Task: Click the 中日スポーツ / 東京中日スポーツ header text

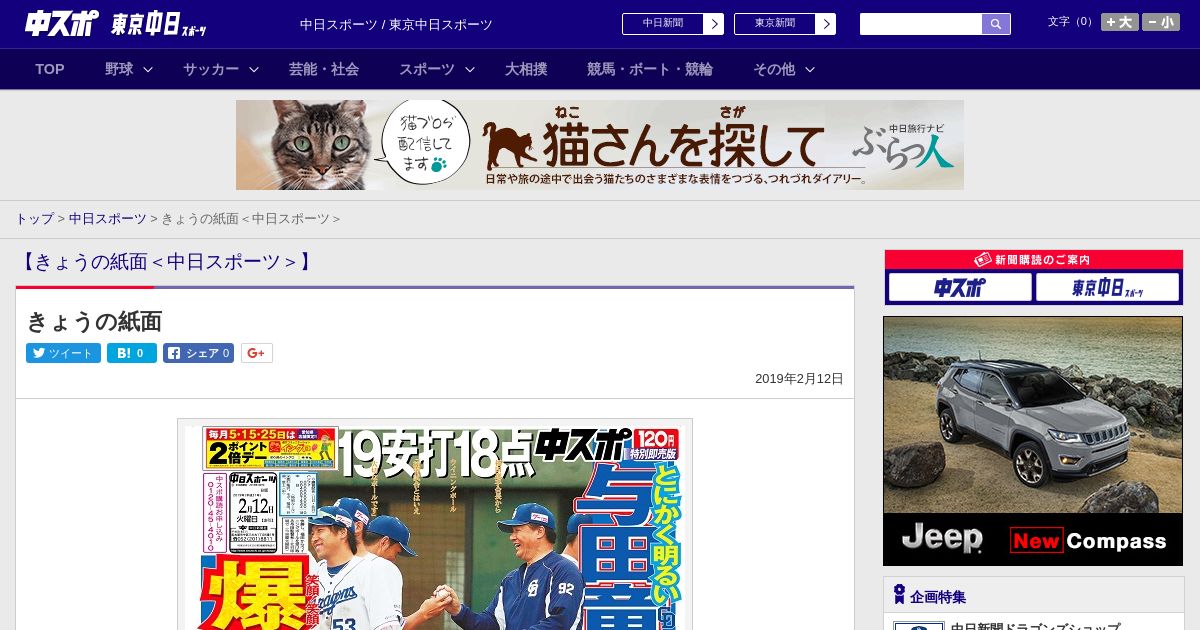Action: (x=396, y=24)
